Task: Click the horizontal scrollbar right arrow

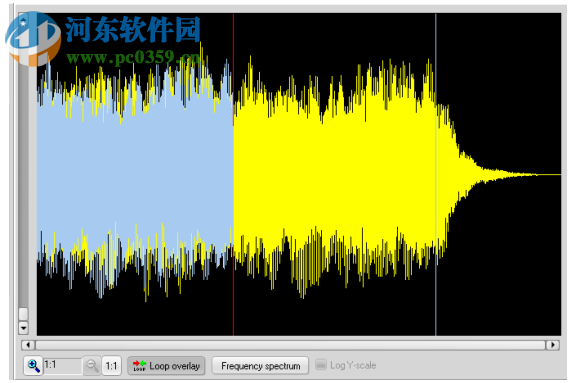Action: pyautogui.click(x=553, y=345)
